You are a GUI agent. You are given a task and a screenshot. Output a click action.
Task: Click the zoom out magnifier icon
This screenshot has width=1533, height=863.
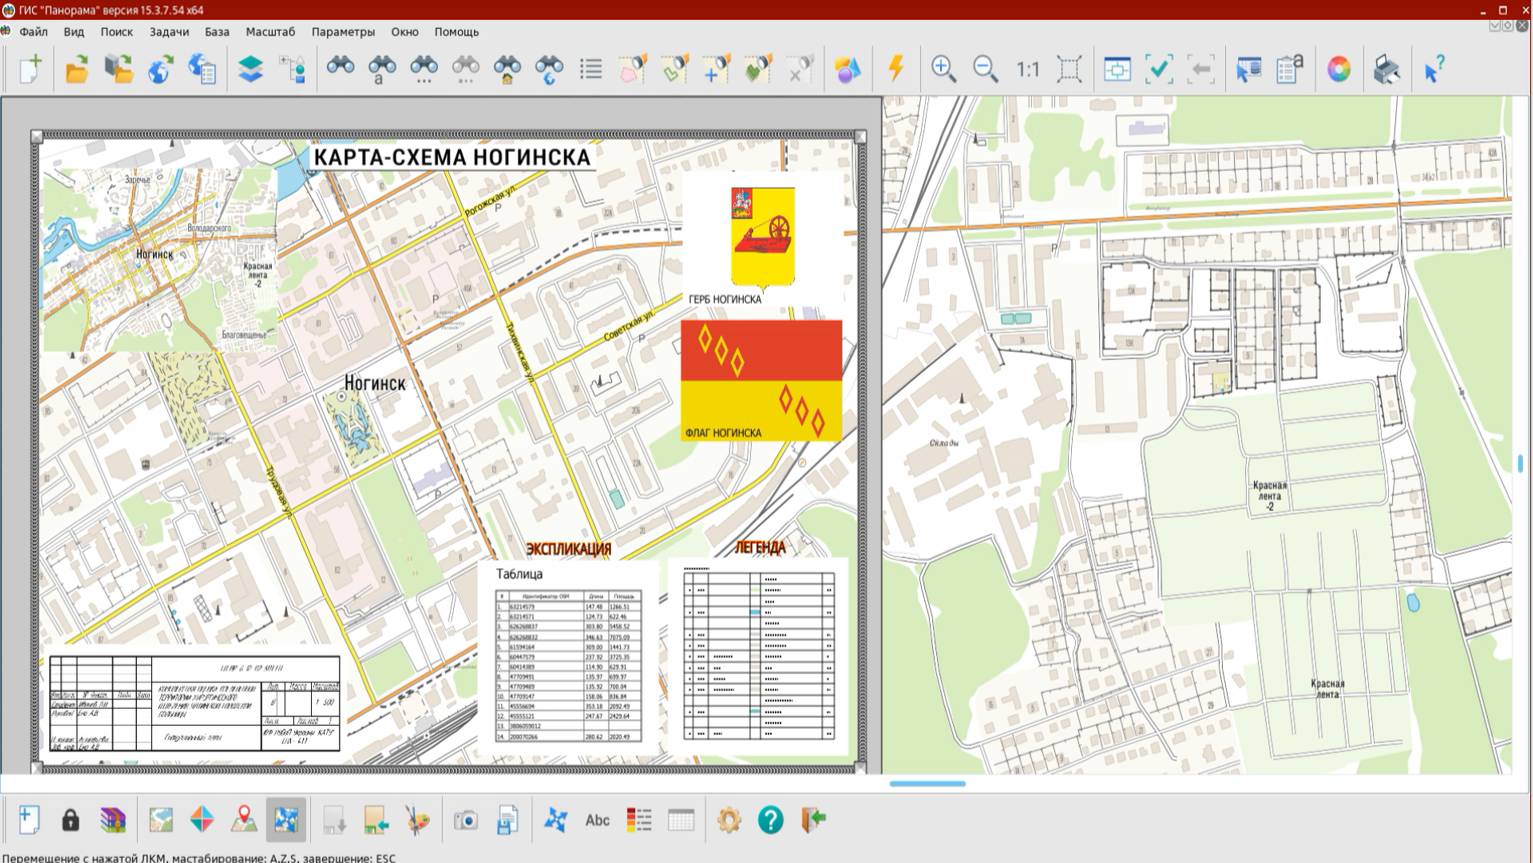(985, 69)
